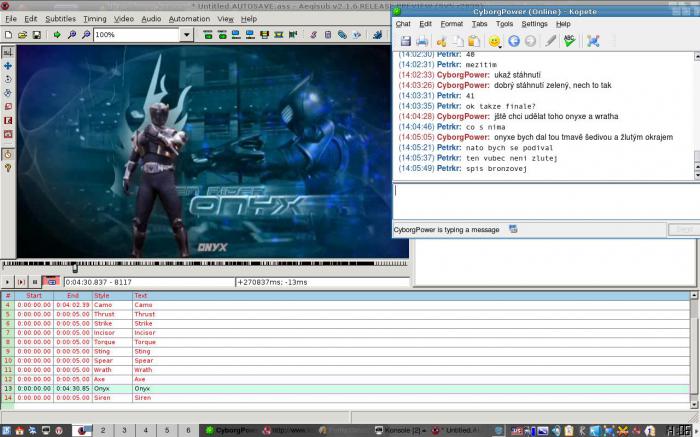The image size is (700, 437).
Task: Play the current subtitle line button
Action: (x=21, y=282)
